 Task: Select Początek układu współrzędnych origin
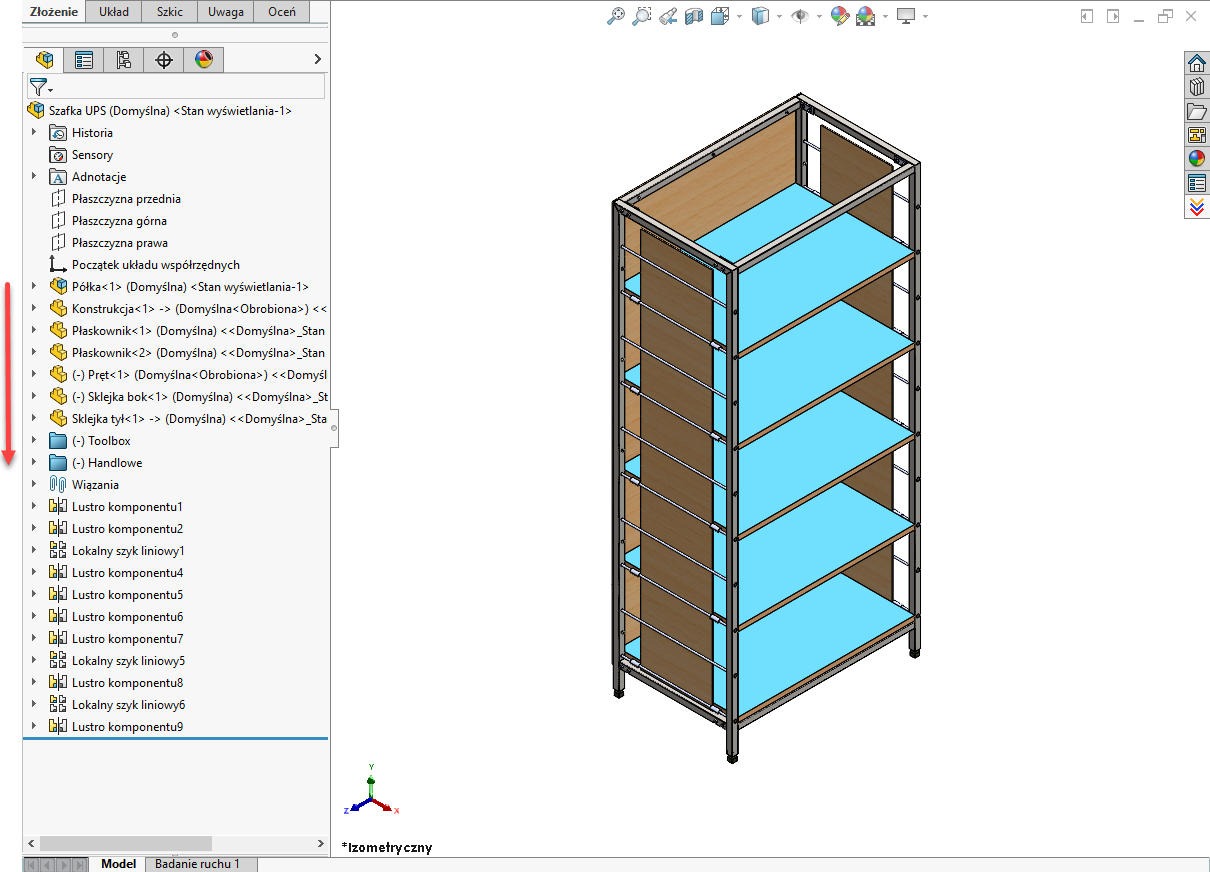[144, 265]
